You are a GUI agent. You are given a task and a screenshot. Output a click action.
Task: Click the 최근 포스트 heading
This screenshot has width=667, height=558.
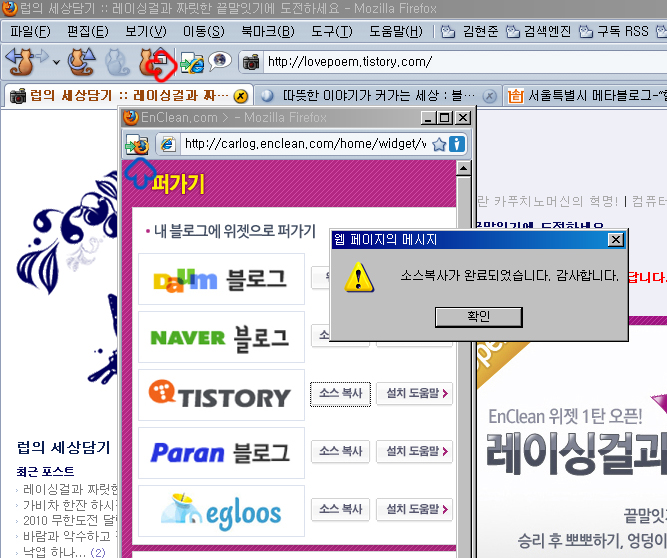(45, 471)
